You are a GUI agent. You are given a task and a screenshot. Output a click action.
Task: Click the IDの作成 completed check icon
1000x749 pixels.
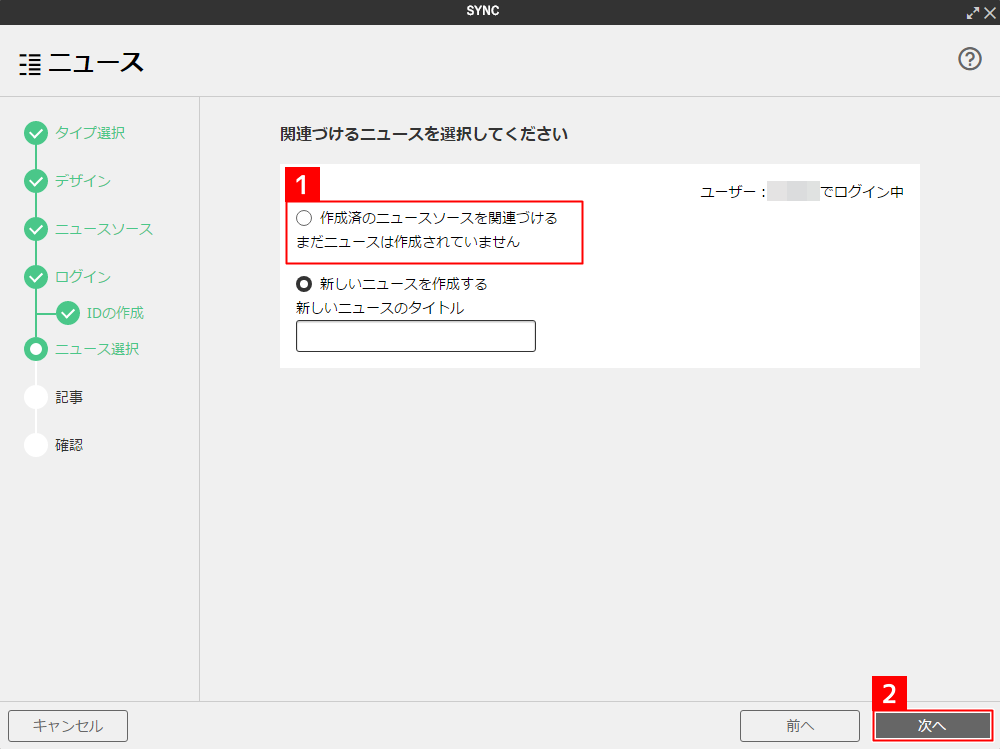click(68, 313)
